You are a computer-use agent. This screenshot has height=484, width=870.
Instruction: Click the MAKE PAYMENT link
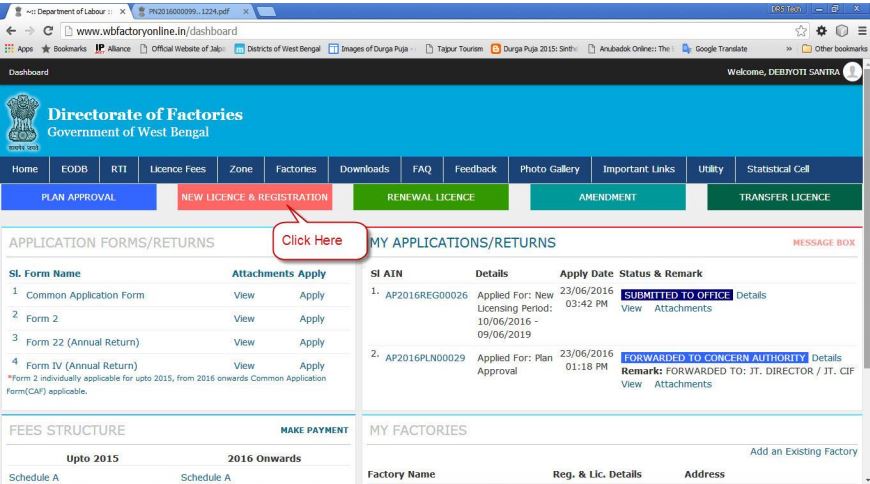tap(315, 430)
